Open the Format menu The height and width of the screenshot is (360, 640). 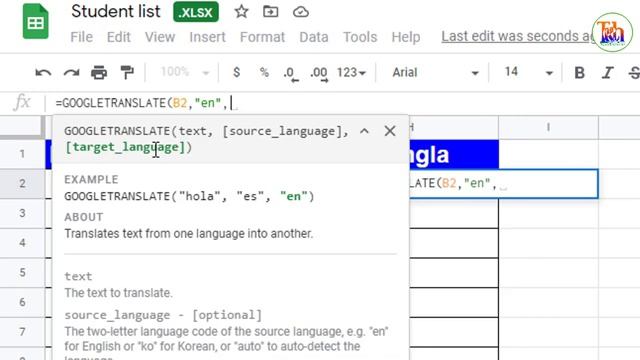point(262,37)
